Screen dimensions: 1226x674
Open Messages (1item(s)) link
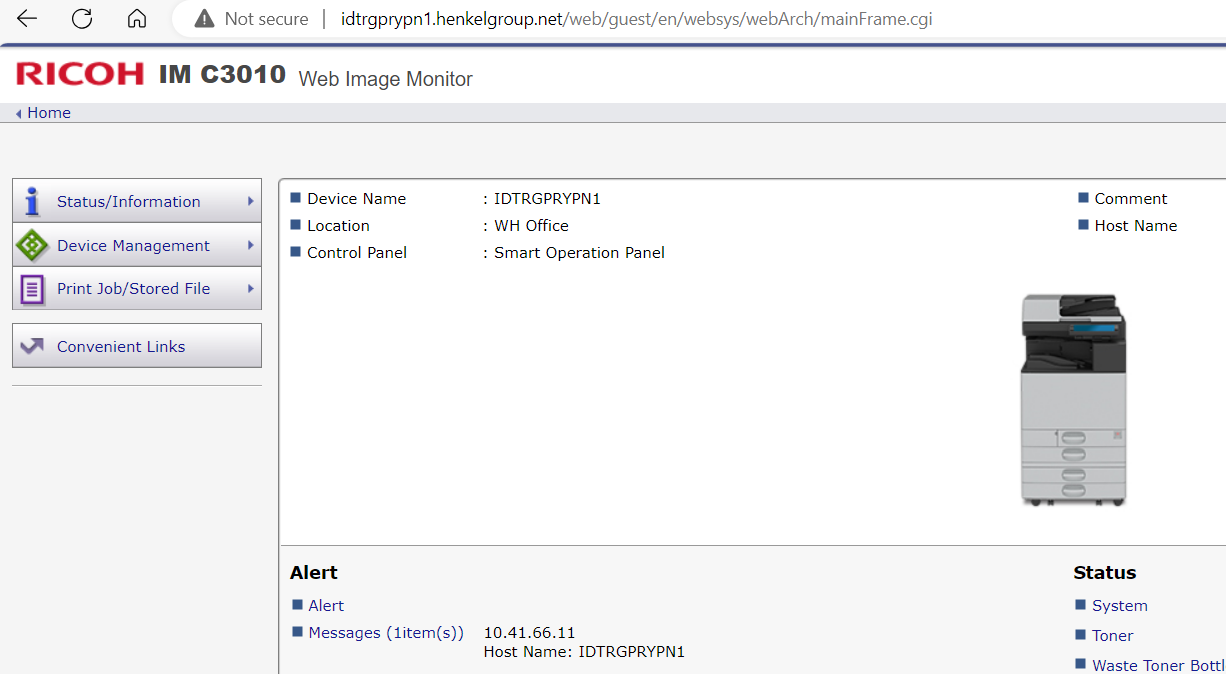386,633
